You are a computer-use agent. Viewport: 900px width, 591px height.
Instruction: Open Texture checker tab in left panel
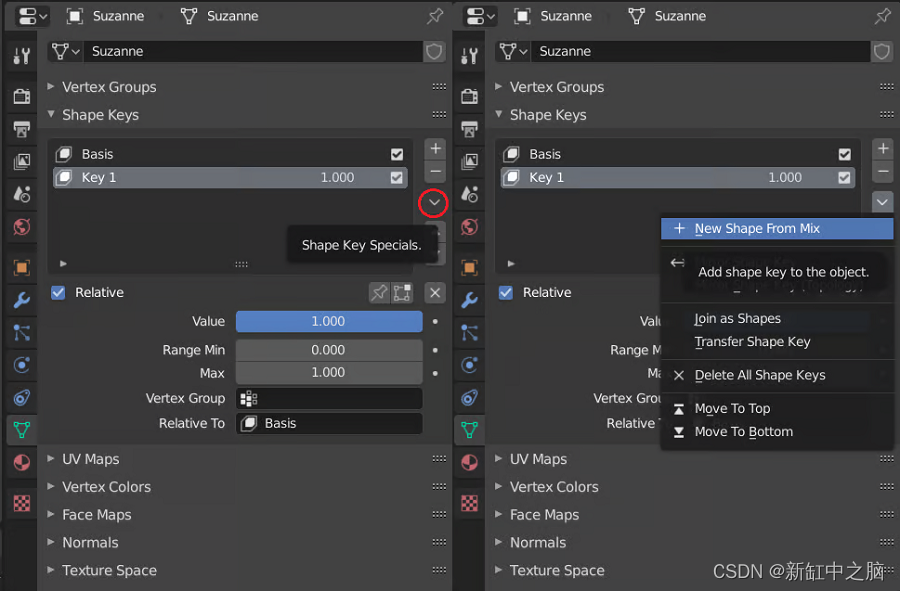point(22,503)
